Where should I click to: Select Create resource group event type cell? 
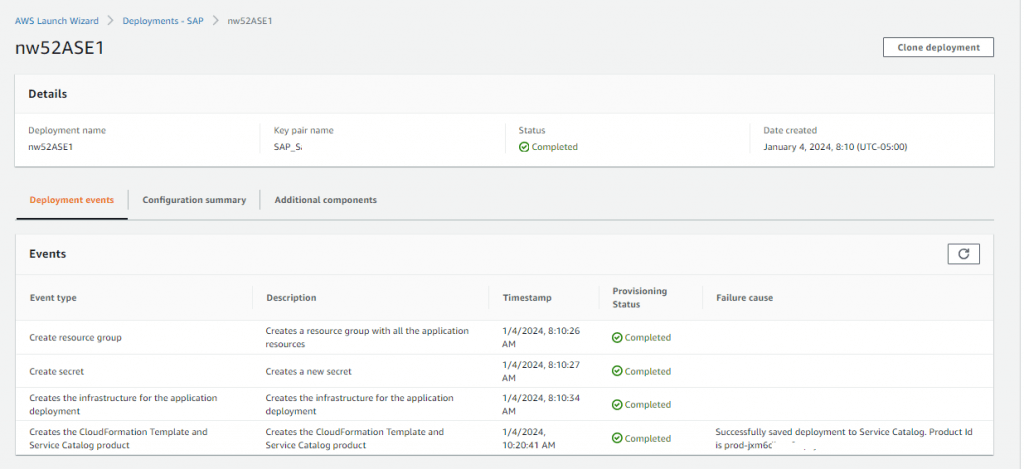tap(76, 338)
